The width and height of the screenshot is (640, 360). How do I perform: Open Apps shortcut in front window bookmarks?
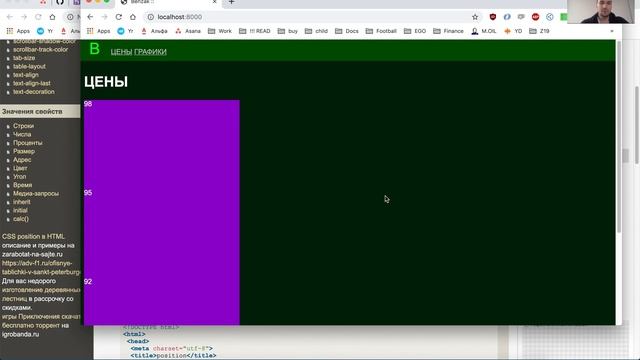(99, 31)
